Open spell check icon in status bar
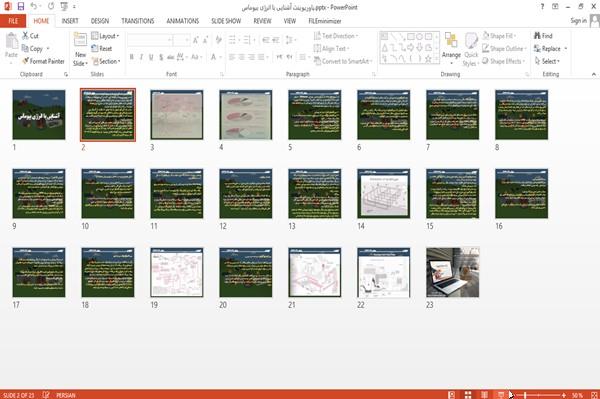 (x=46, y=395)
